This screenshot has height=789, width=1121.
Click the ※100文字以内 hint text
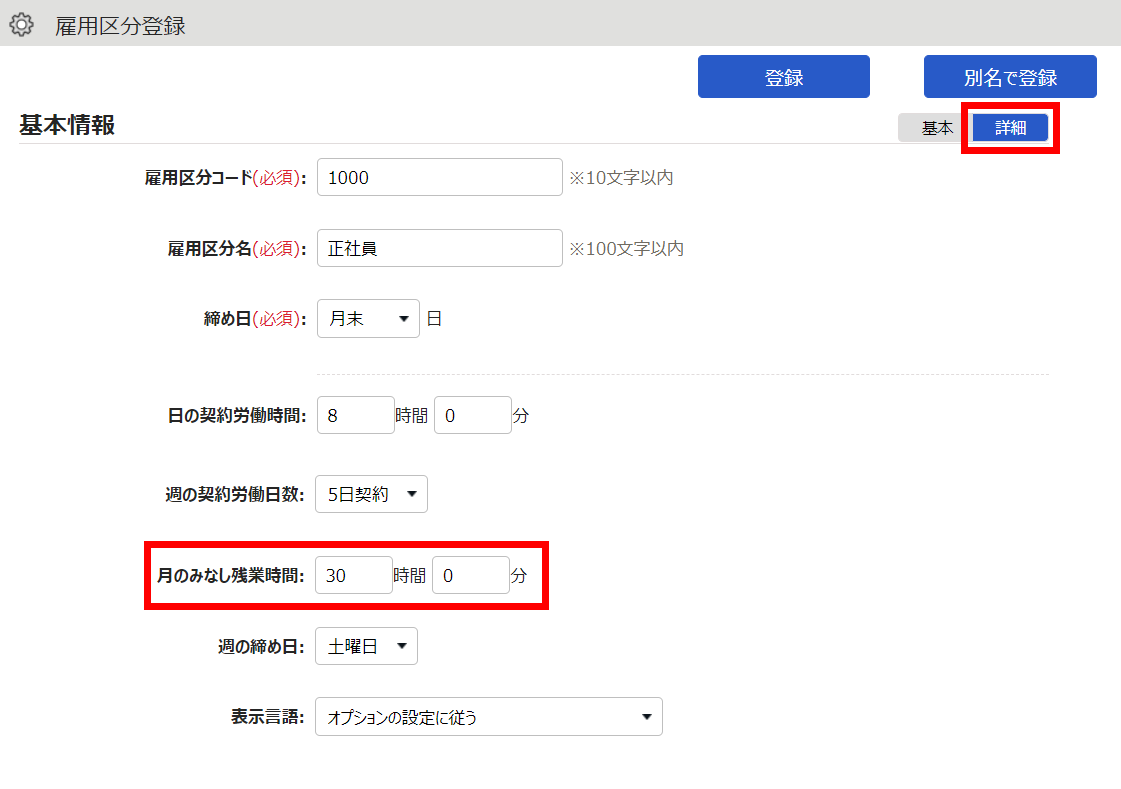pyautogui.click(x=626, y=248)
